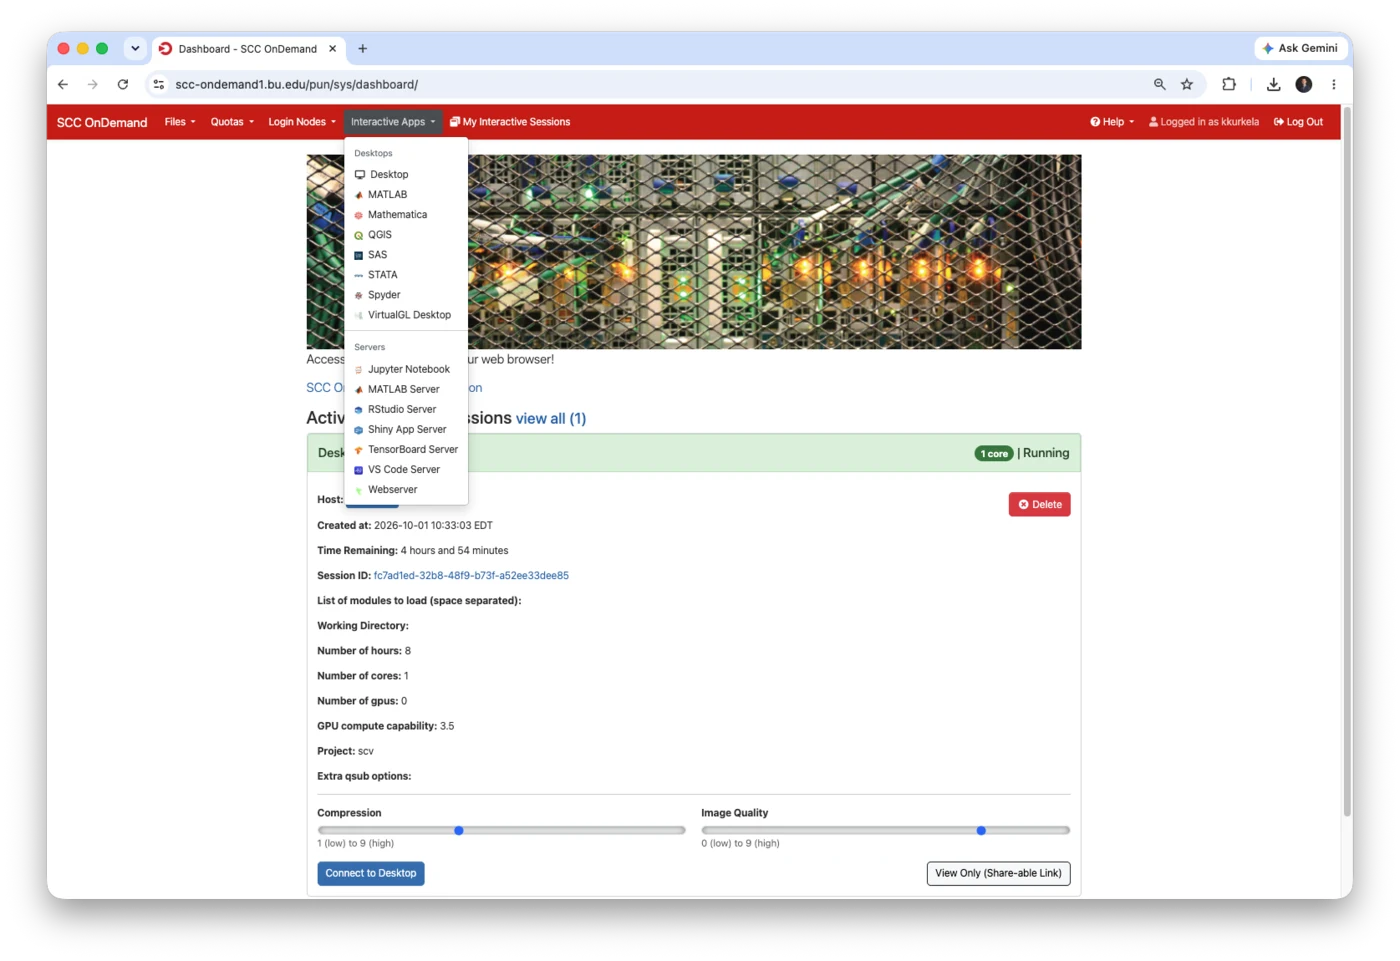The height and width of the screenshot is (961, 1400).
Task: Click the MATLAB Server icon
Action: click(359, 390)
